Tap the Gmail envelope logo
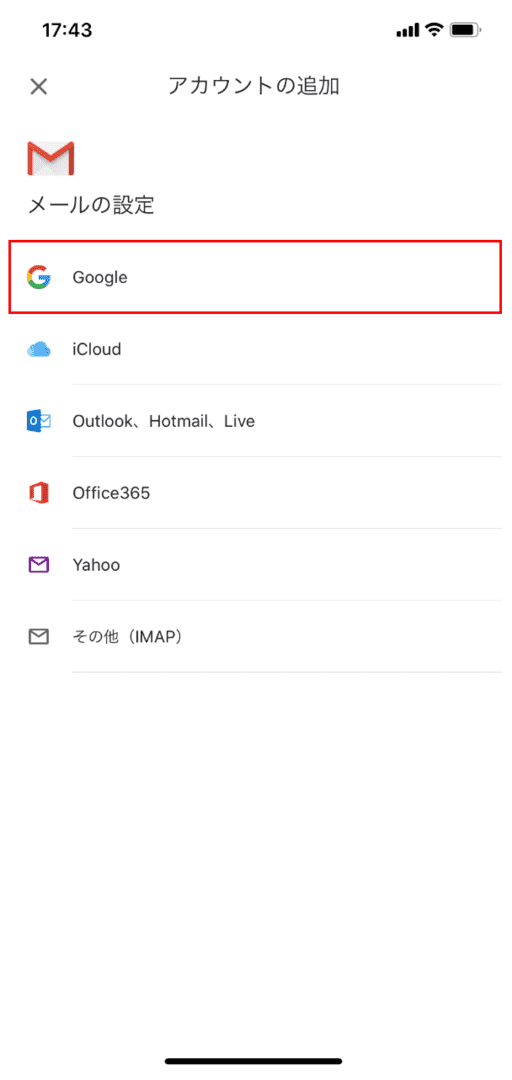This screenshot has height=1080, width=512. [x=50, y=158]
